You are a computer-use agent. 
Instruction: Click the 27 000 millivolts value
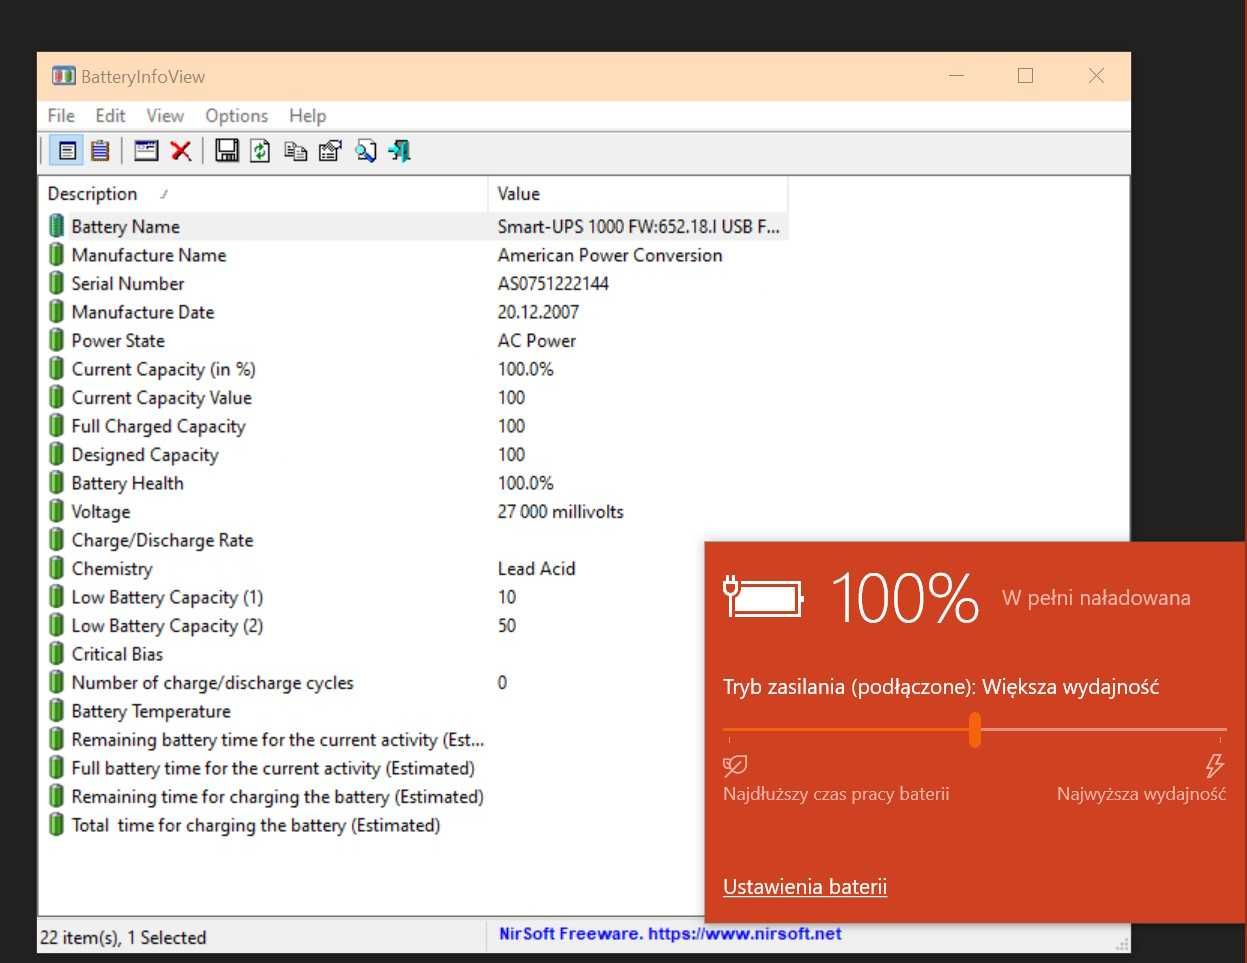click(560, 511)
